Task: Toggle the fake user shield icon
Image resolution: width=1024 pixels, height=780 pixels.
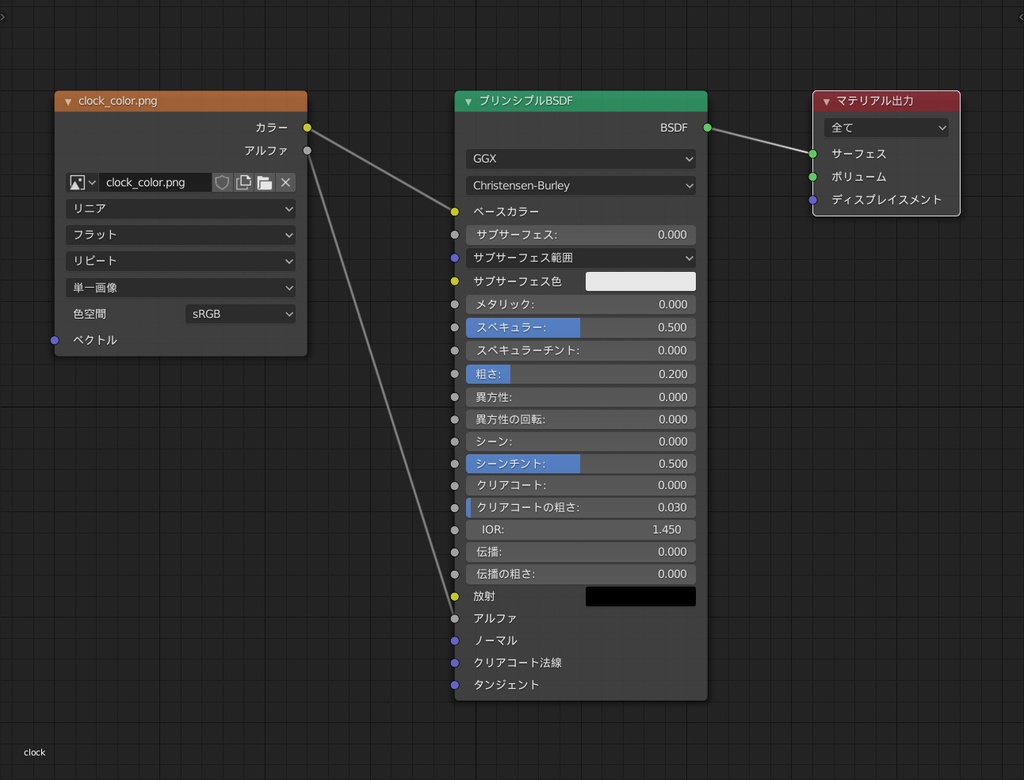Action: click(222, 182)
